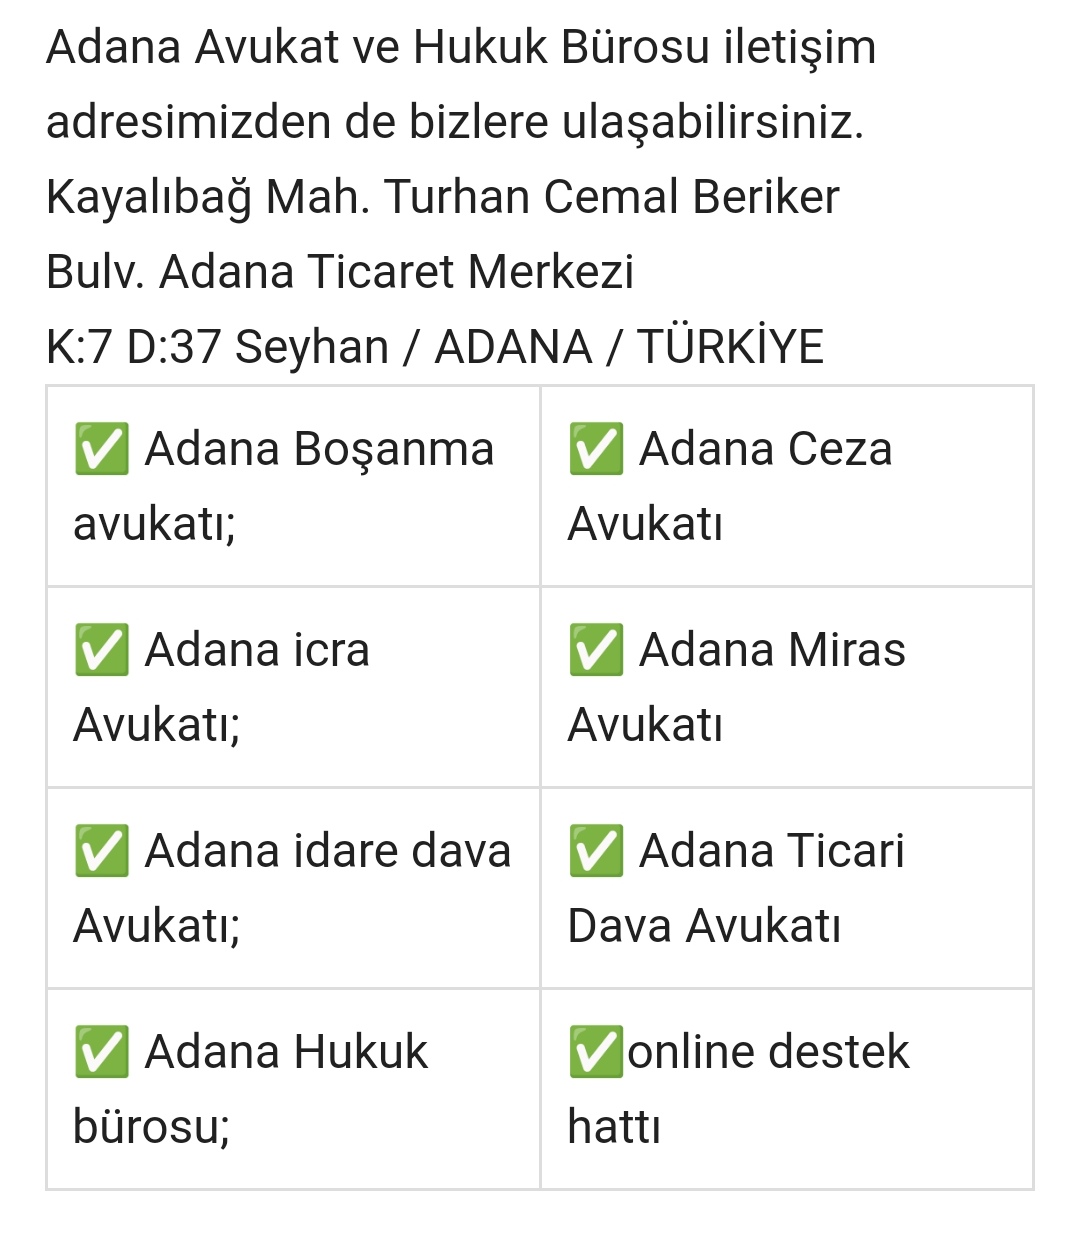Open Adana Boşanma avukatı text
Image resolution: width=1080 pixels, height=1233 pixels.
tap(284, 486)
